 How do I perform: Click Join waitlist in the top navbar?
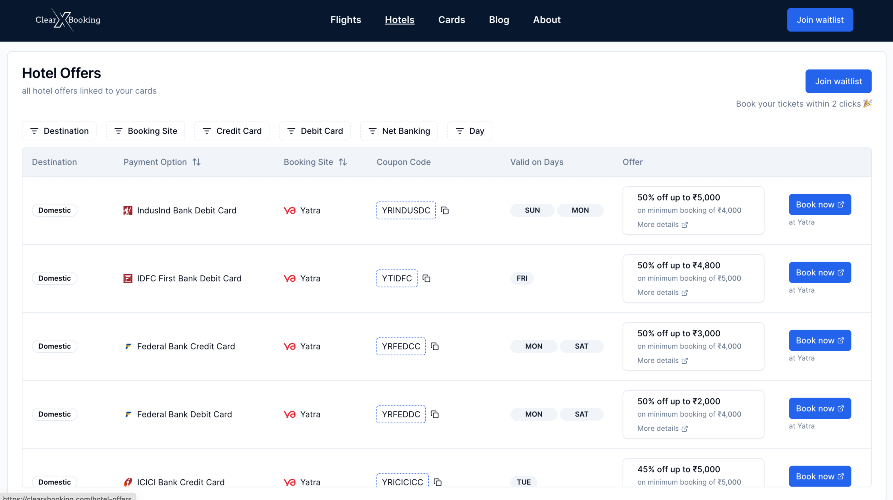(820, 20)
